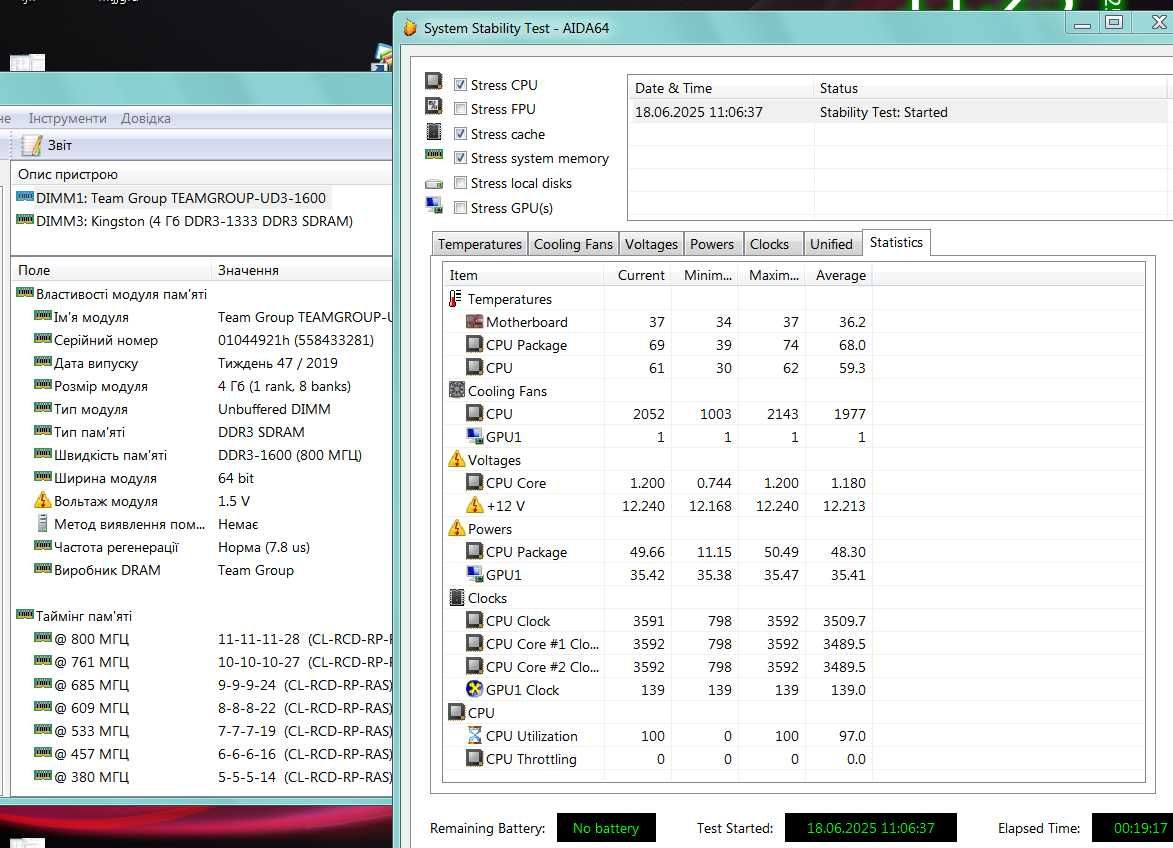Click the Вольтаж модуля warning icon
Image resolution: width=1173 pixels, height=848 pixels.
tap(43, 501)
